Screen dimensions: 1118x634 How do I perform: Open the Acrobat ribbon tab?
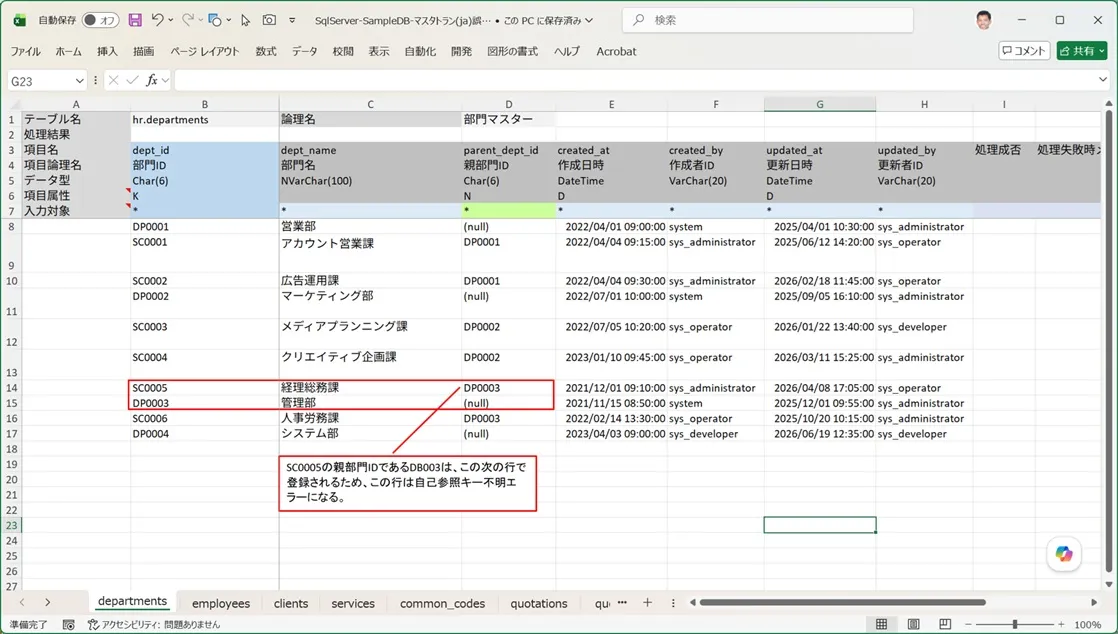pyautogui.click(x=616, y=51)
